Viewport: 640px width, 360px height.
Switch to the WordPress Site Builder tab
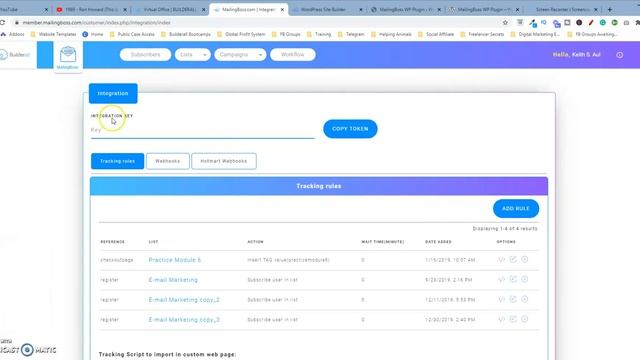click(327, 9)
